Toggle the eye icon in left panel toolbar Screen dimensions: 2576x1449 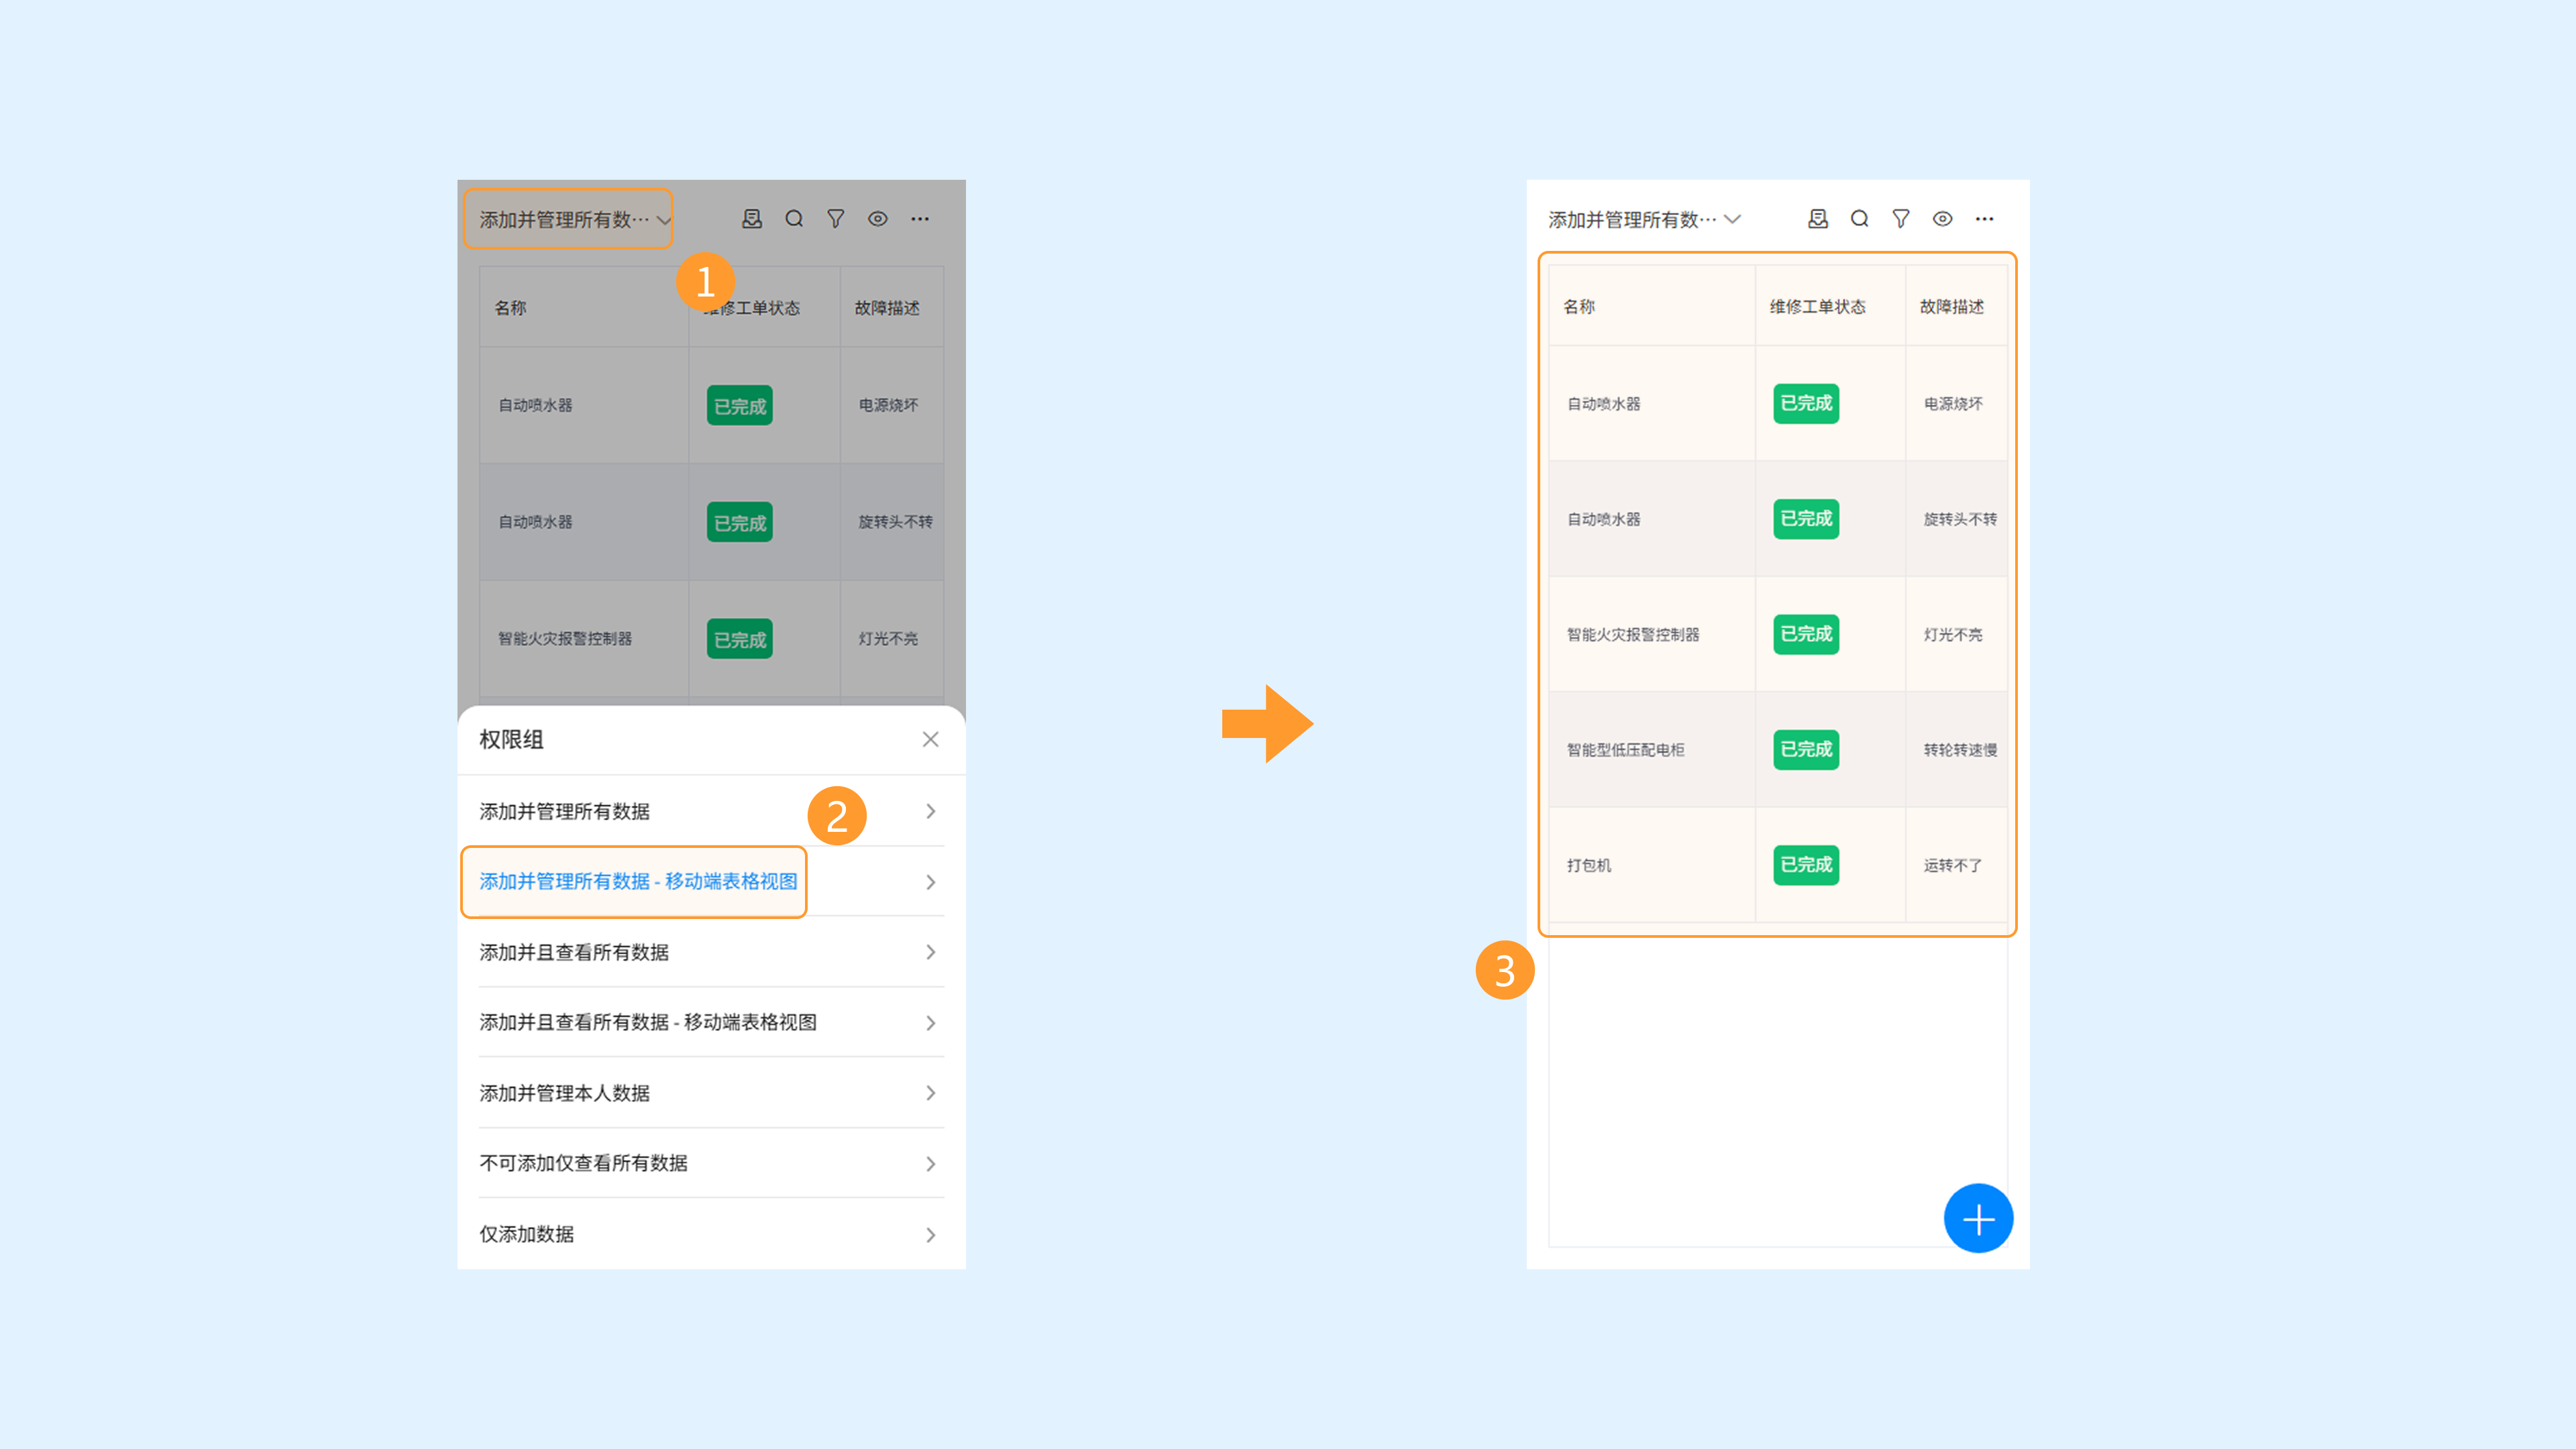coord(877,219)
